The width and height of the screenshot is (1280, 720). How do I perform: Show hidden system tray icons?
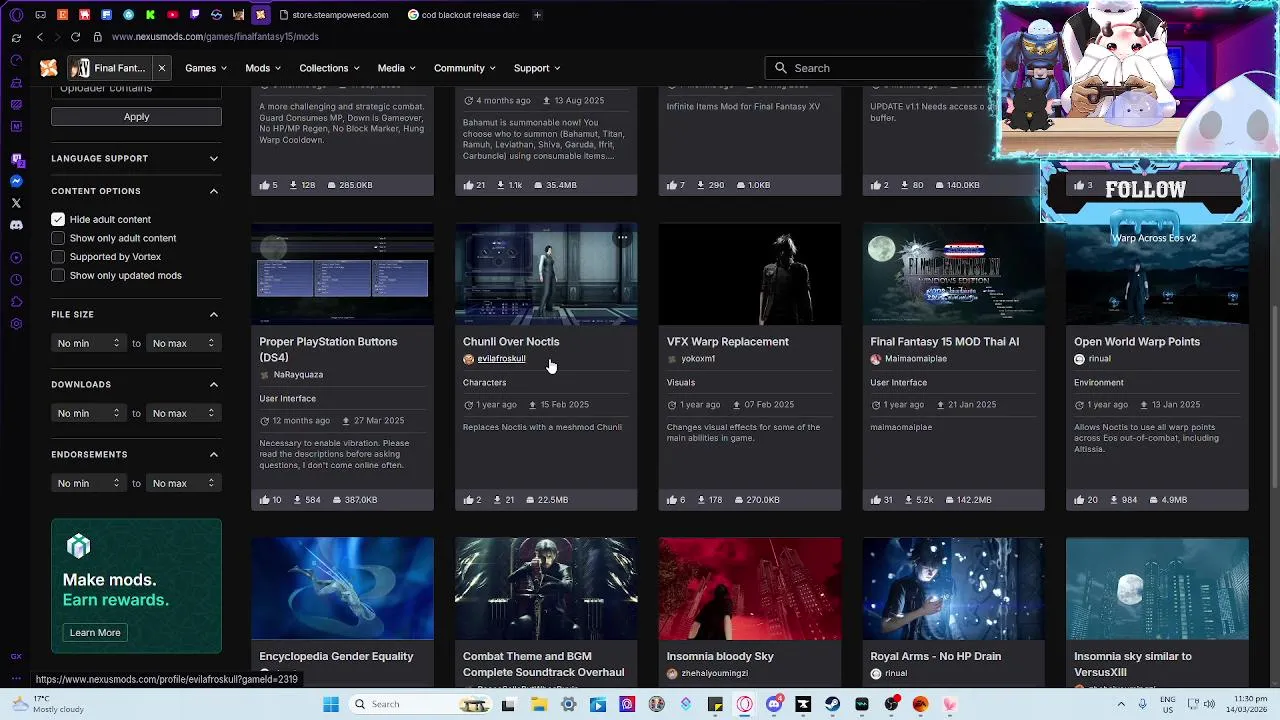[1121, 704]
